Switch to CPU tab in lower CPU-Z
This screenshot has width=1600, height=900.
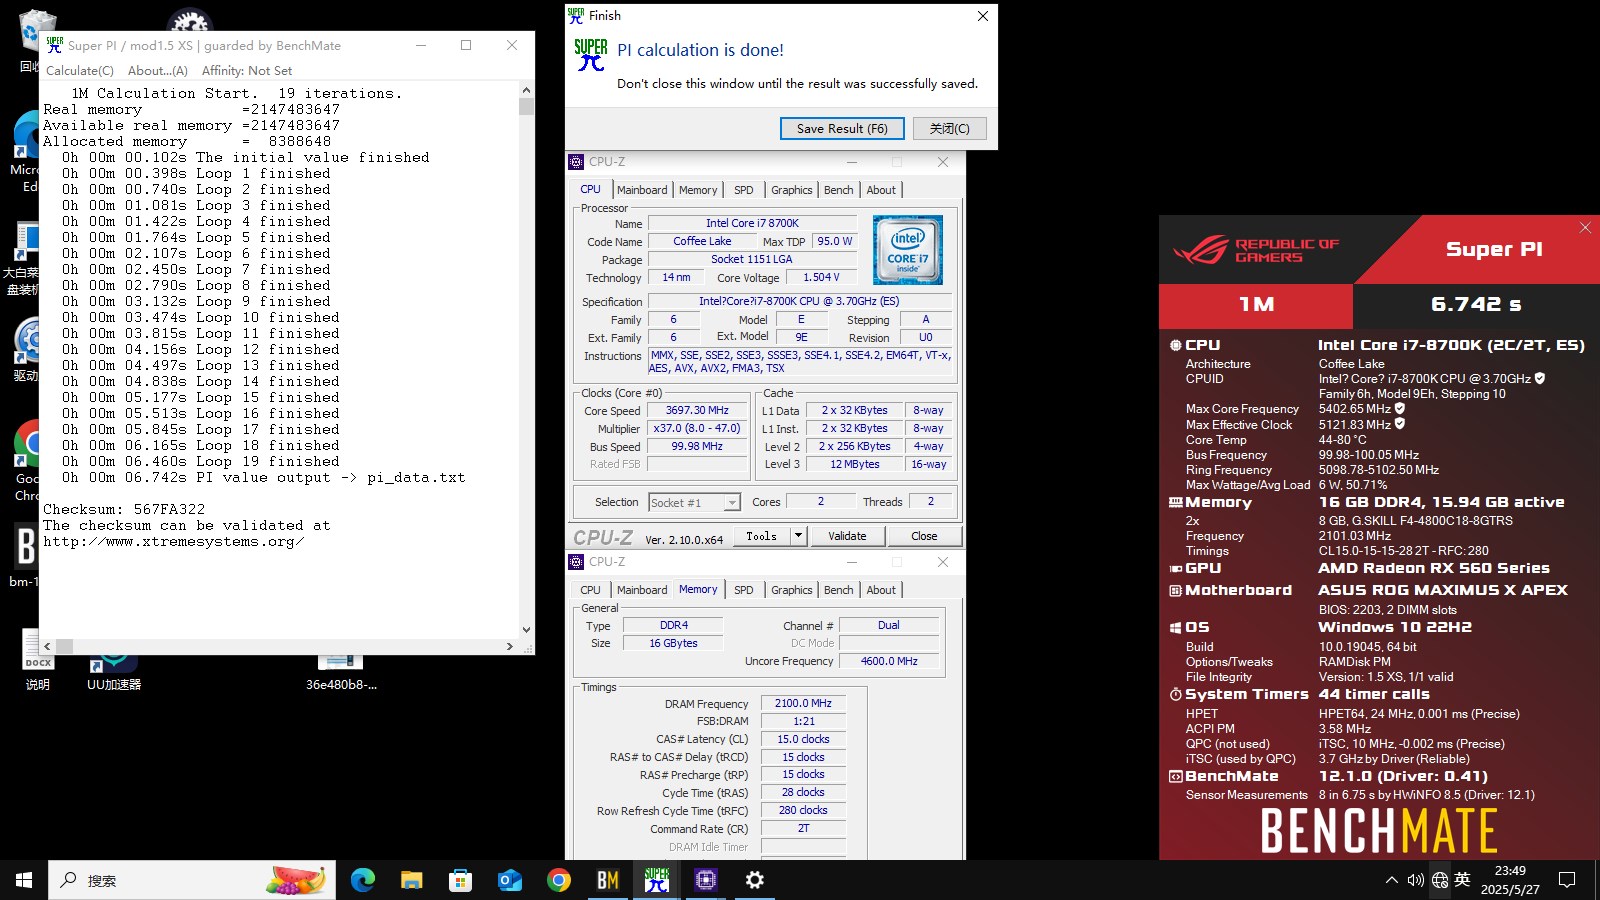coord(591,590)
